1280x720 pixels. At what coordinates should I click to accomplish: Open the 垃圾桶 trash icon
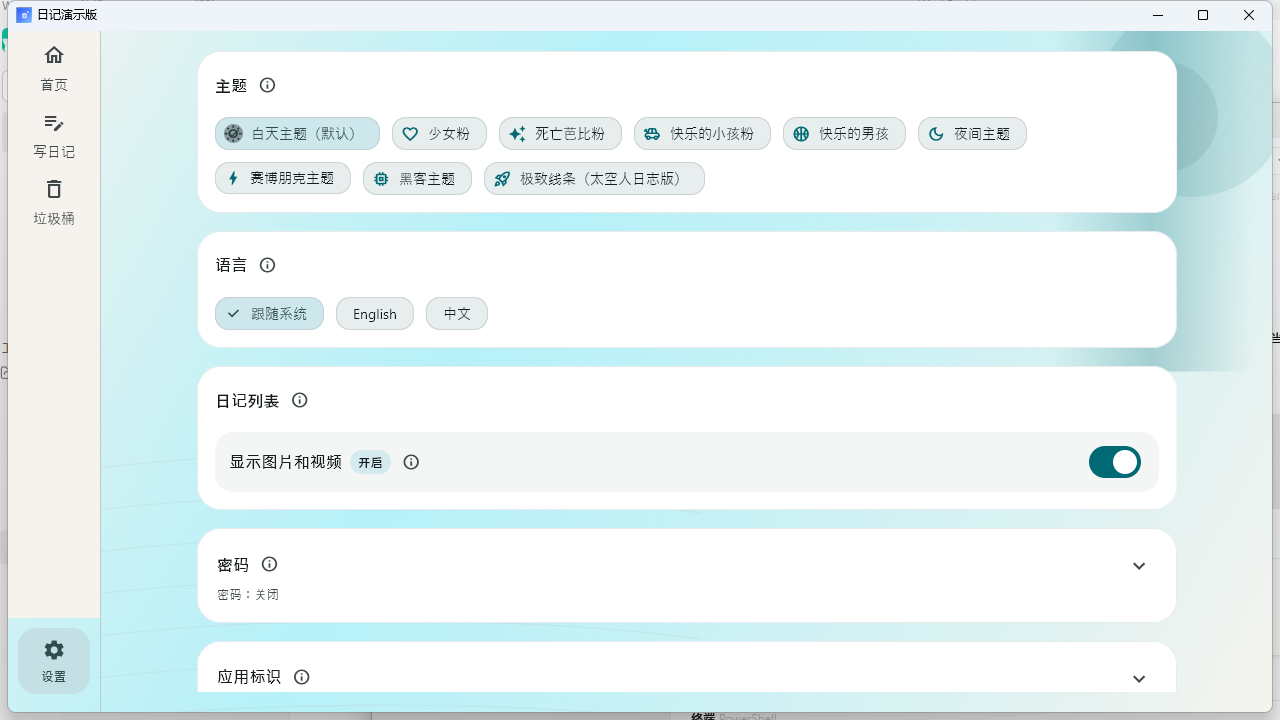pyautogui.click(x=54, y=189)
